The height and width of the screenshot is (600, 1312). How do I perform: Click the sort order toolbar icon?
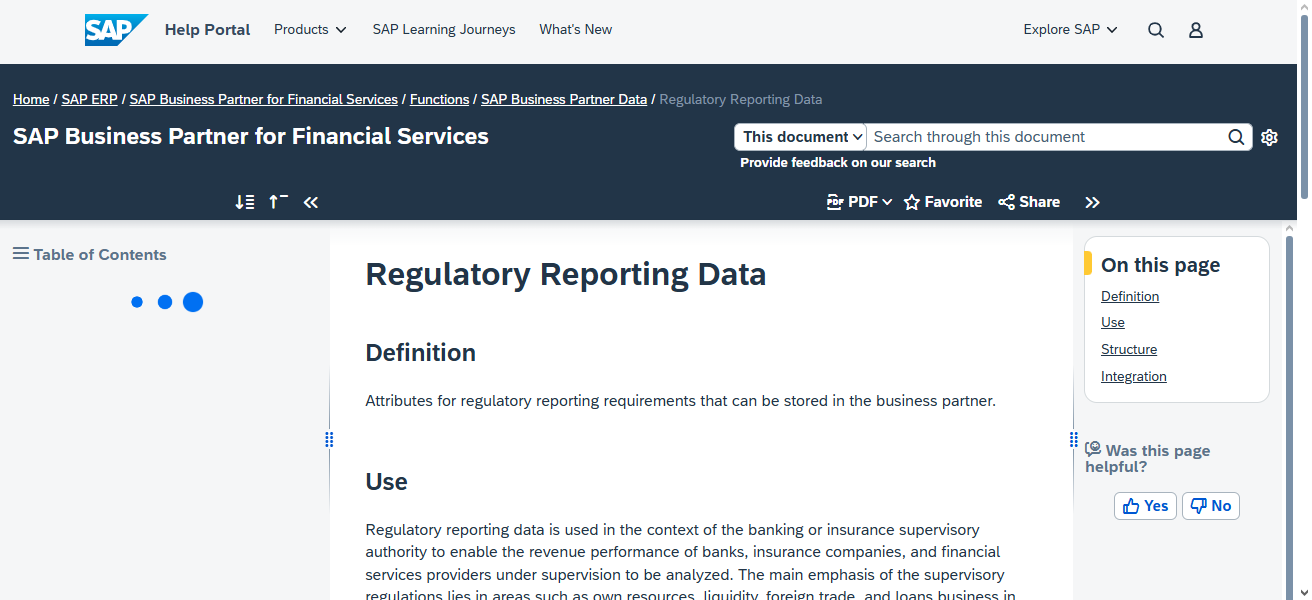pos(244,201)
